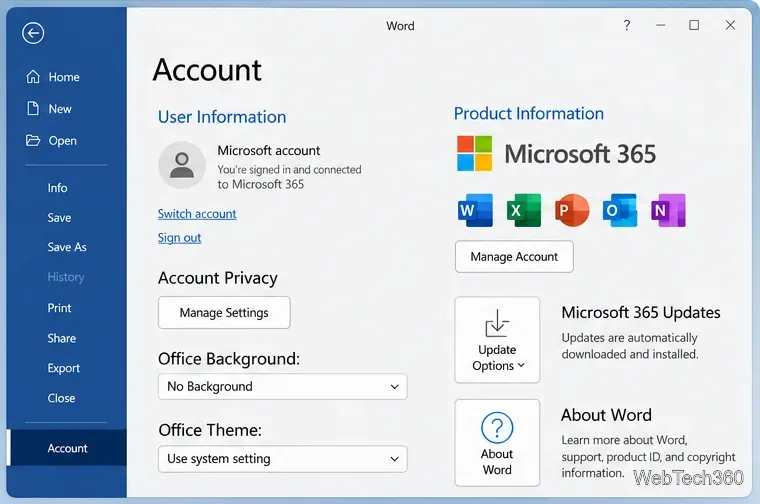
Task: Click the PowerPoint app icon
Action: pyautogui.click(x=572, y=210)
